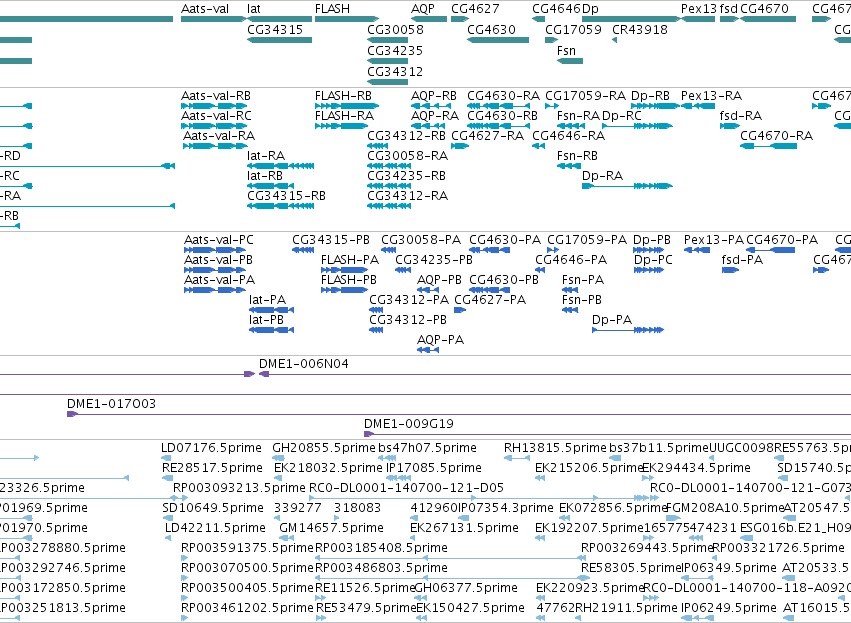Select transcript Aats-val-RC

point(216,116)
